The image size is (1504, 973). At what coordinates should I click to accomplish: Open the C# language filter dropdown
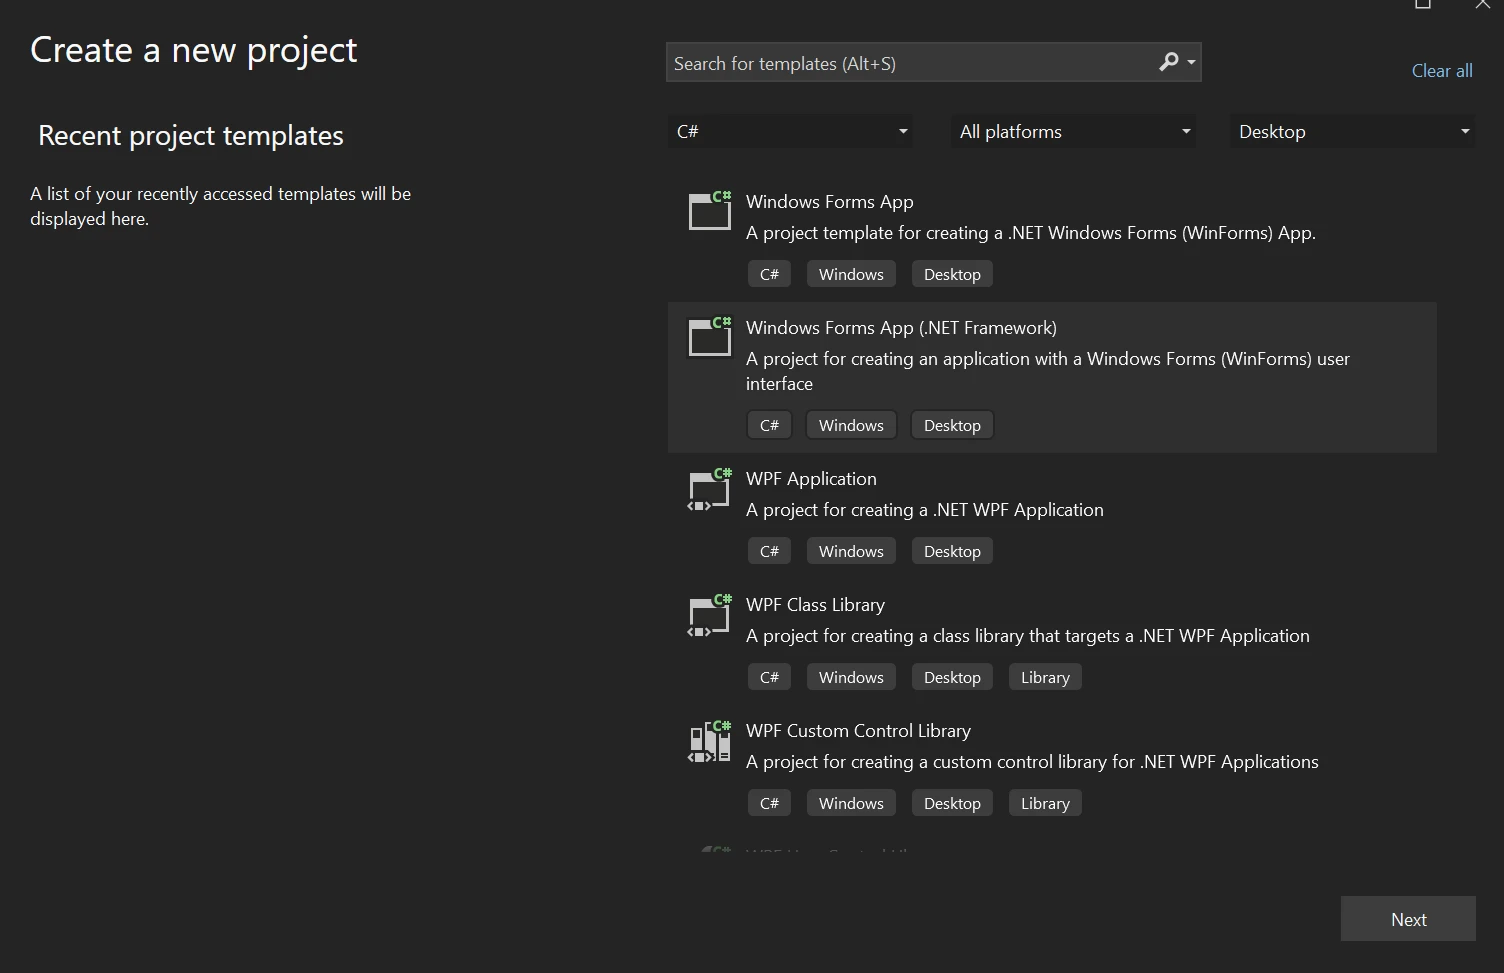pyautogui.click(x=790, y=131)
